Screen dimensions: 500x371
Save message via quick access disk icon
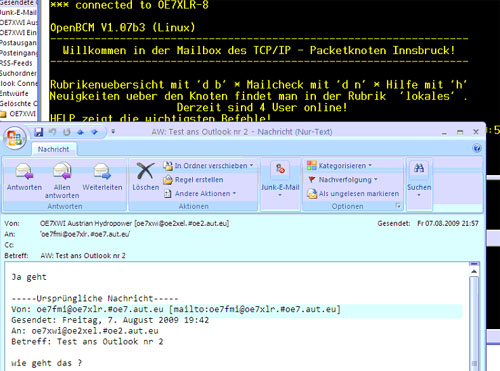(x=39, y=132)
